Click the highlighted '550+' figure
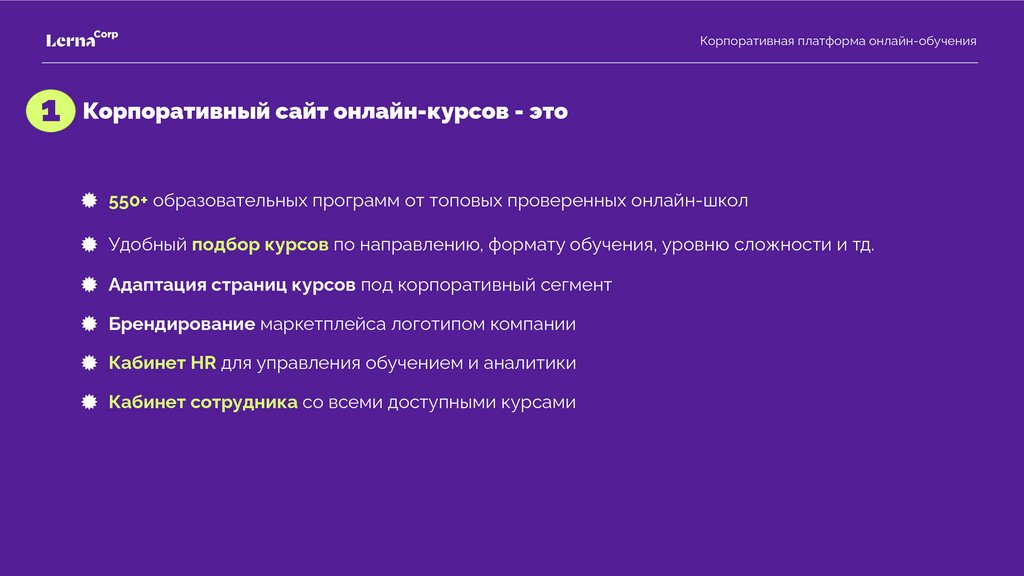The height and width of the screenshot is (576, 1024). [x=128, y=201]
